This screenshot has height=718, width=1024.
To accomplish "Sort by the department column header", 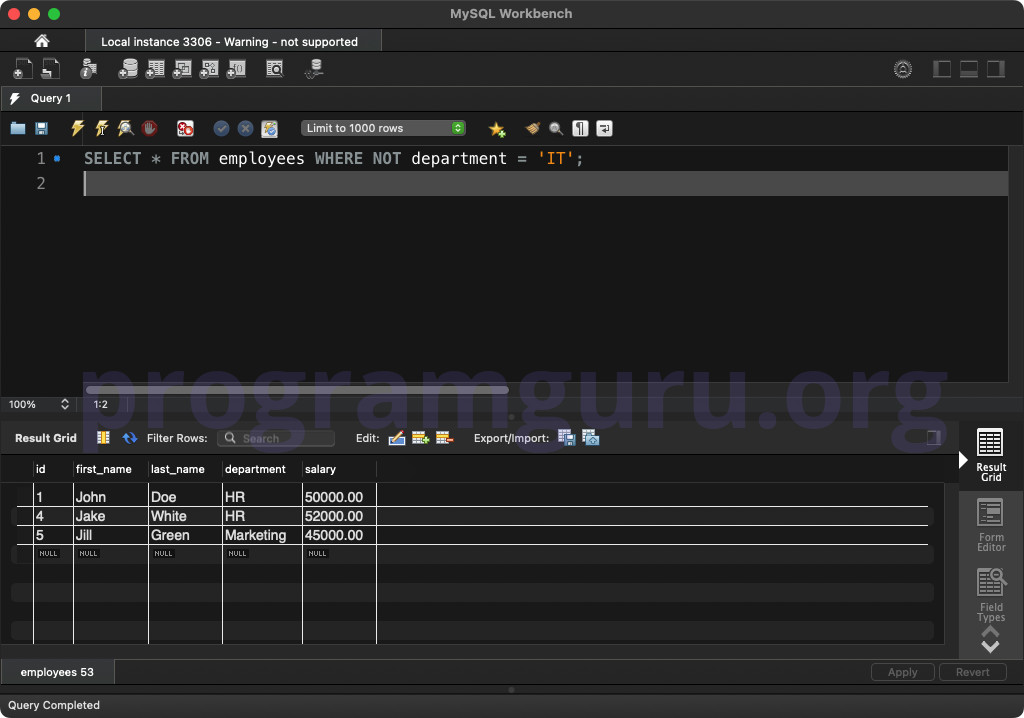I will point(262,469).
